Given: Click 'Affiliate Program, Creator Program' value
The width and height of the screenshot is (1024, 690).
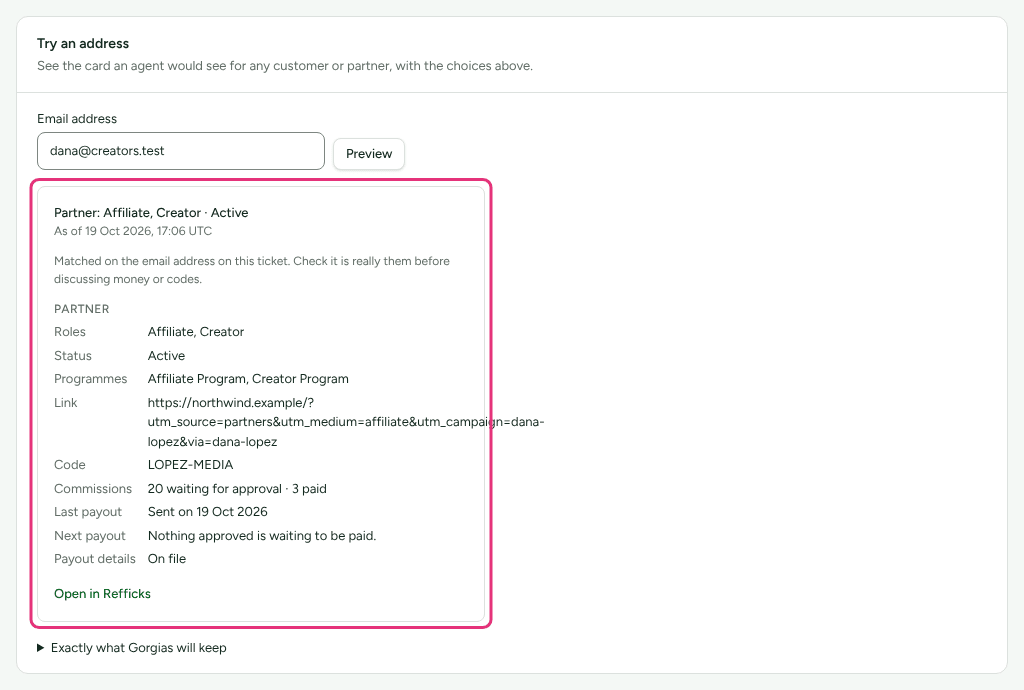Looking at the screenshot, I should click(x=248, y=379).
